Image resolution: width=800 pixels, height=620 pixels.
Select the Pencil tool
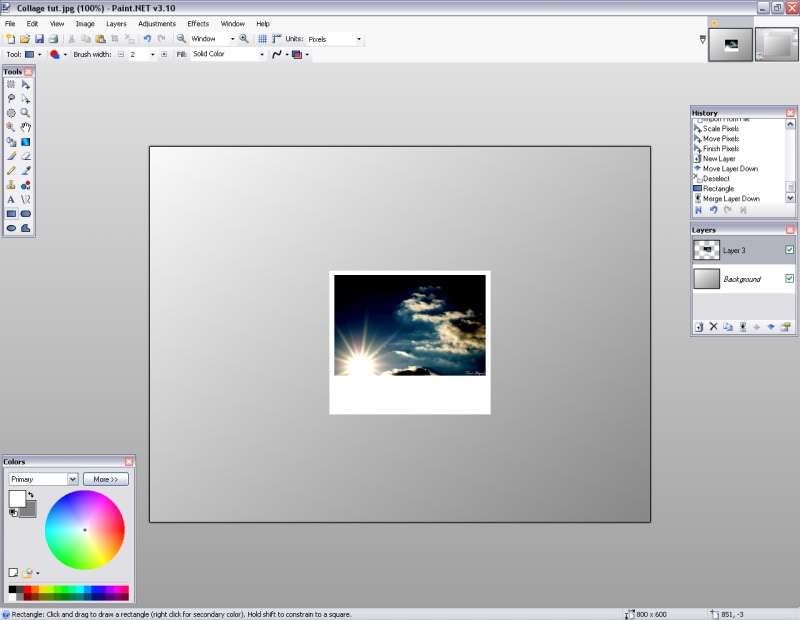pyautogui.click(x=11, y=170)
